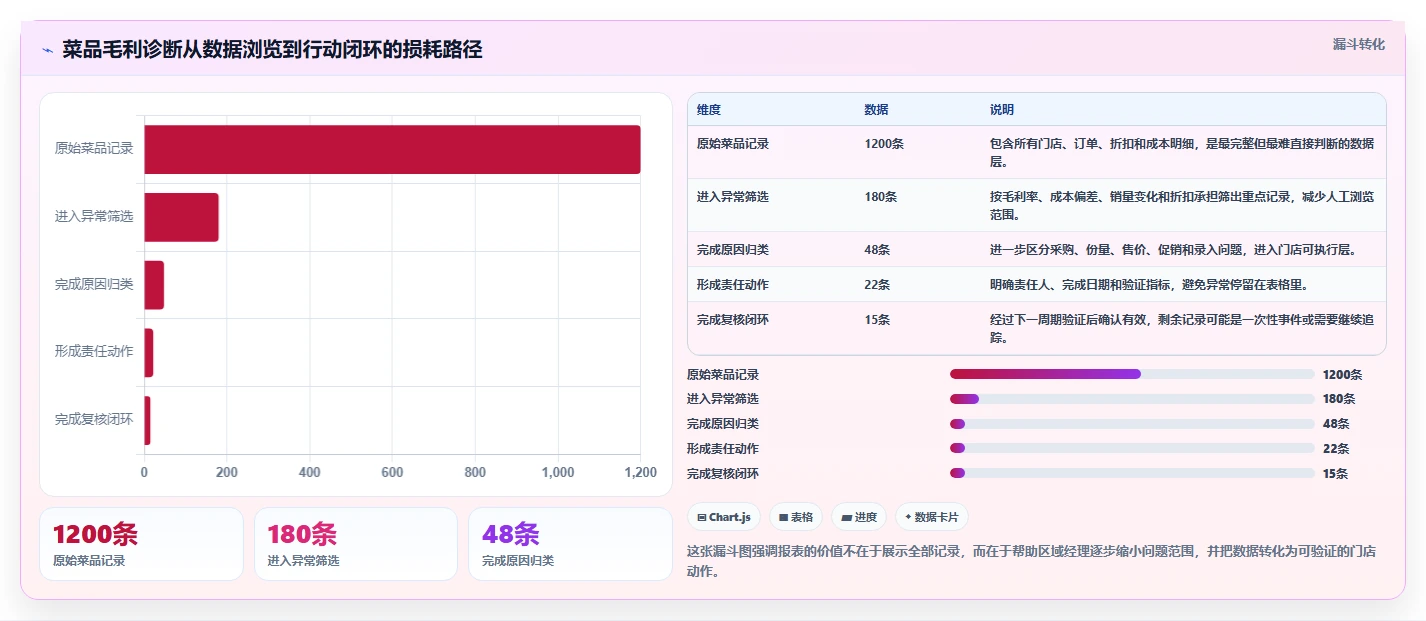Click the 22条 table cell
The height and width of the screenshot is (621, 1426).
(877, 284)
